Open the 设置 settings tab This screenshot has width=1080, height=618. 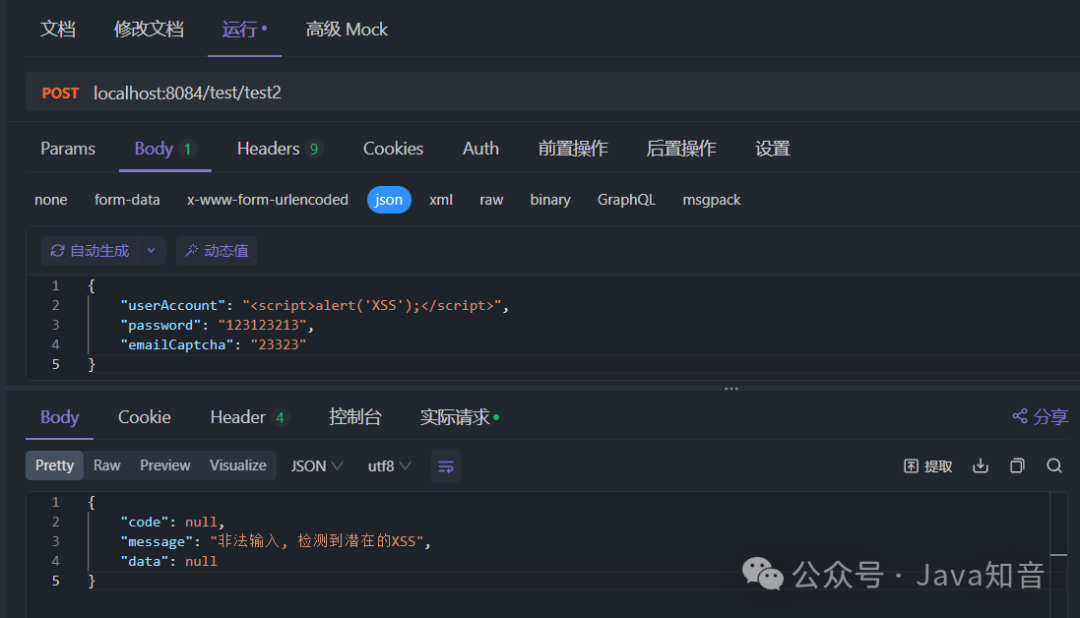[x=772, y=149]
